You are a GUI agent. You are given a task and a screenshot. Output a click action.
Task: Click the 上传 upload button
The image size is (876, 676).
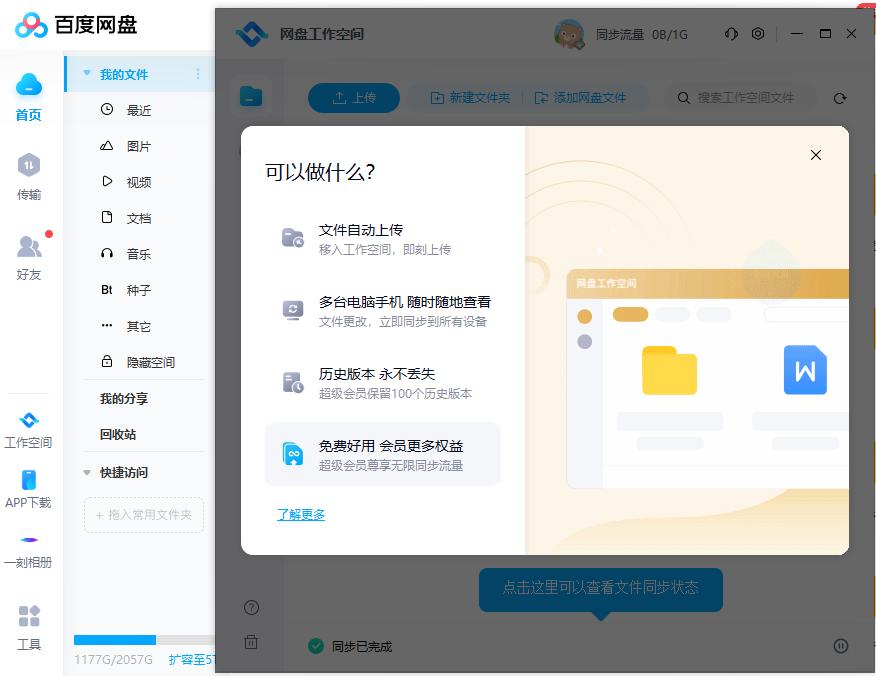pyautogui.click(x=354, y=98)
